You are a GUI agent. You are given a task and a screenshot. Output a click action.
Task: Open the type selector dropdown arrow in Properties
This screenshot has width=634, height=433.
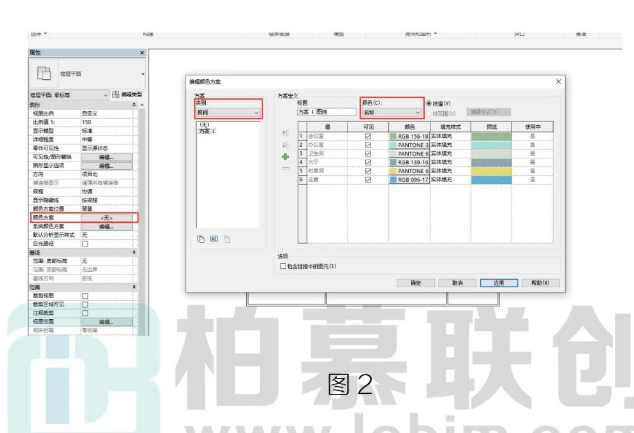(x=143, y=74)
